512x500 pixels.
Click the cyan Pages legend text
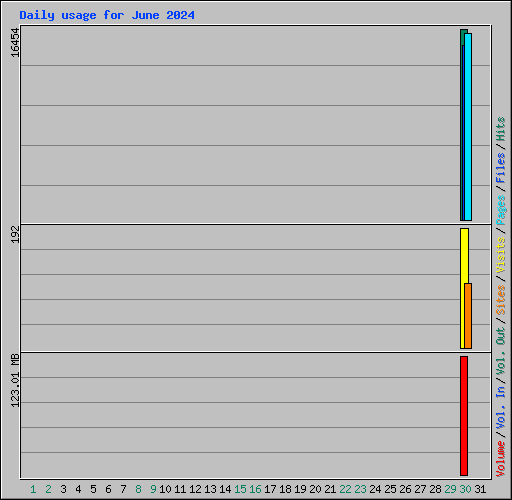[501, 210]
